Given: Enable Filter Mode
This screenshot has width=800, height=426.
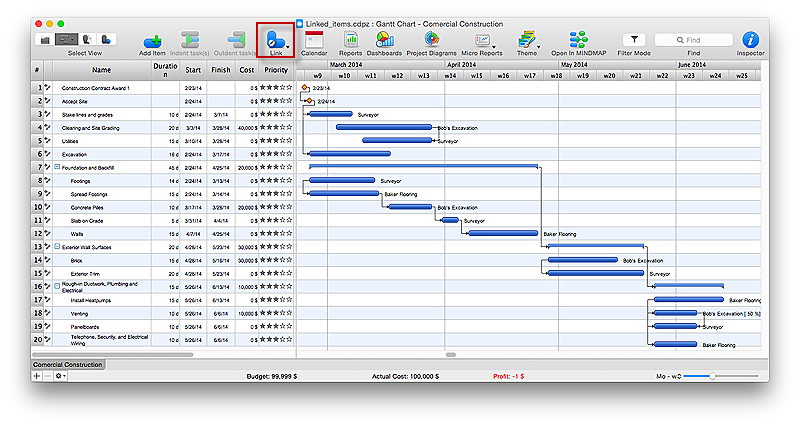Looking at the screenshot, I should [634, 39].
